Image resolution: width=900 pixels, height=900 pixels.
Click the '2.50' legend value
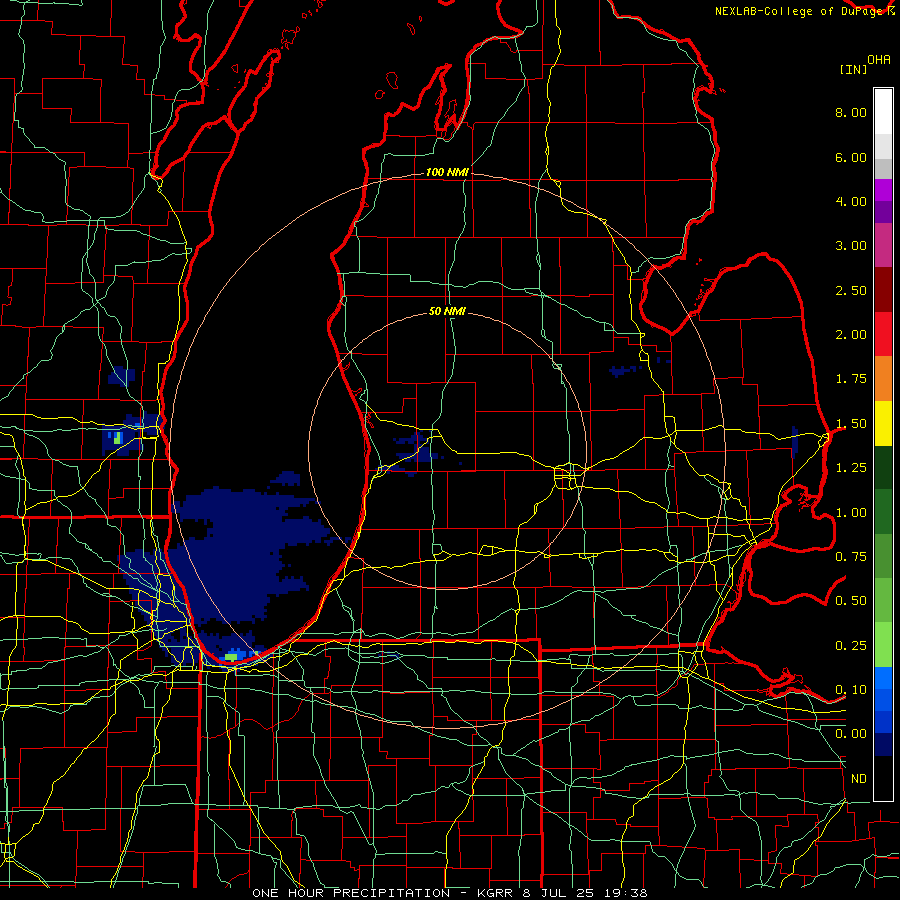click(851, 290)
